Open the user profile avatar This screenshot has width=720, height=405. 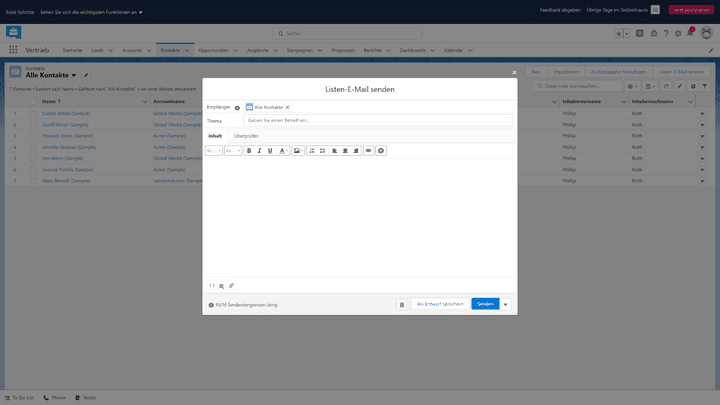click(x=706, y=33)
